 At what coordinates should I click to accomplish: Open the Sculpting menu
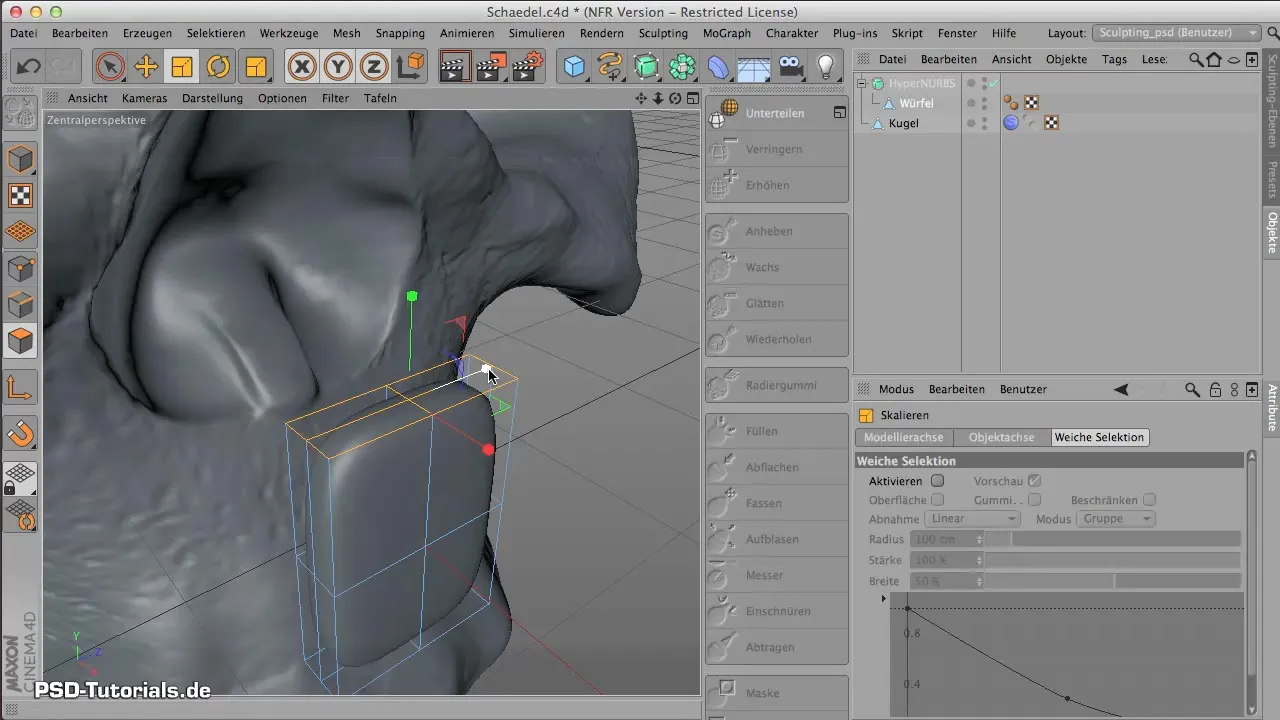[x=663, y=33]
